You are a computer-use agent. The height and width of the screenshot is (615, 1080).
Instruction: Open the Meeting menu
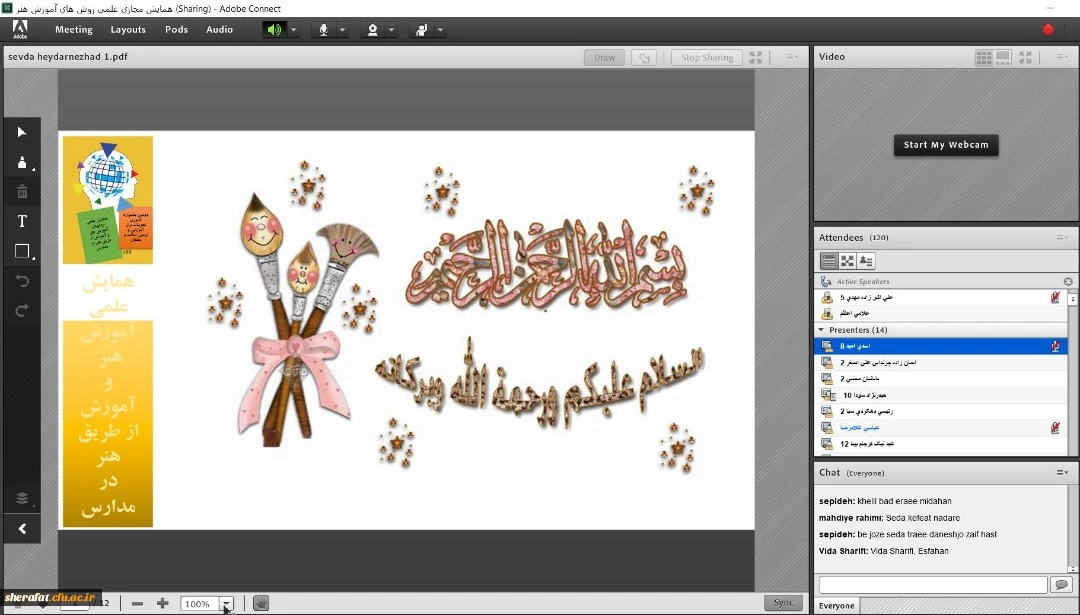pyautogui.click(x=74, y=30)
